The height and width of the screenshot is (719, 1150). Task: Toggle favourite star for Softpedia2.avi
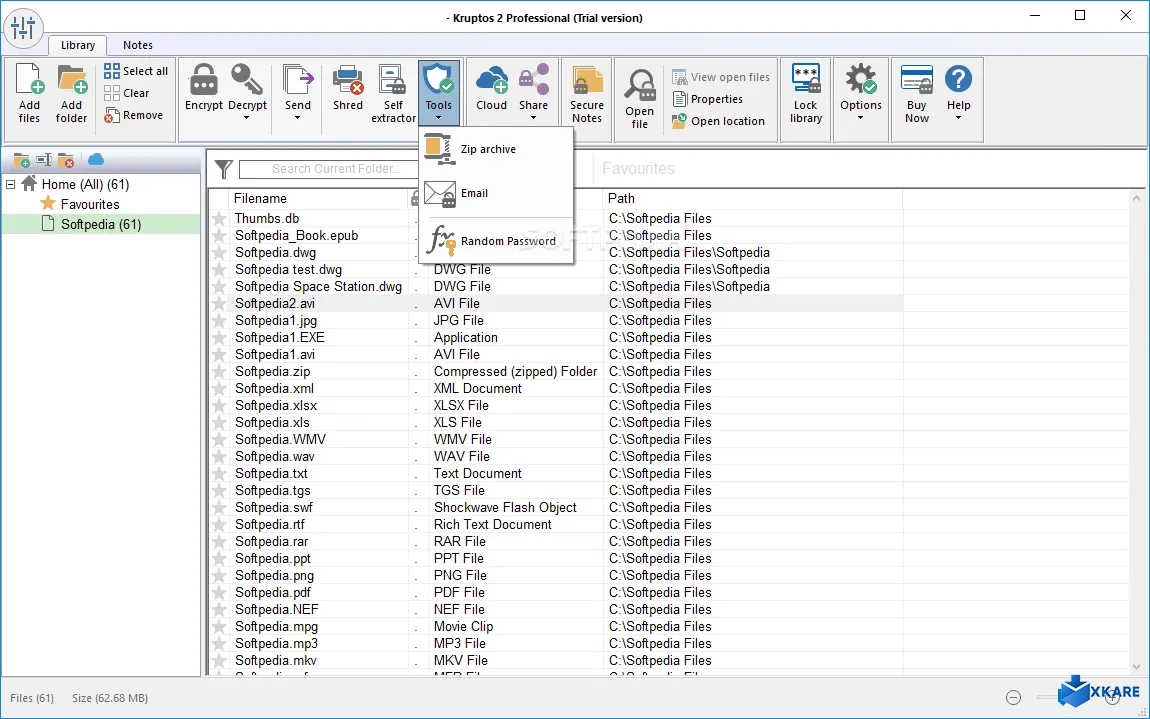click(x=219, y=304)
